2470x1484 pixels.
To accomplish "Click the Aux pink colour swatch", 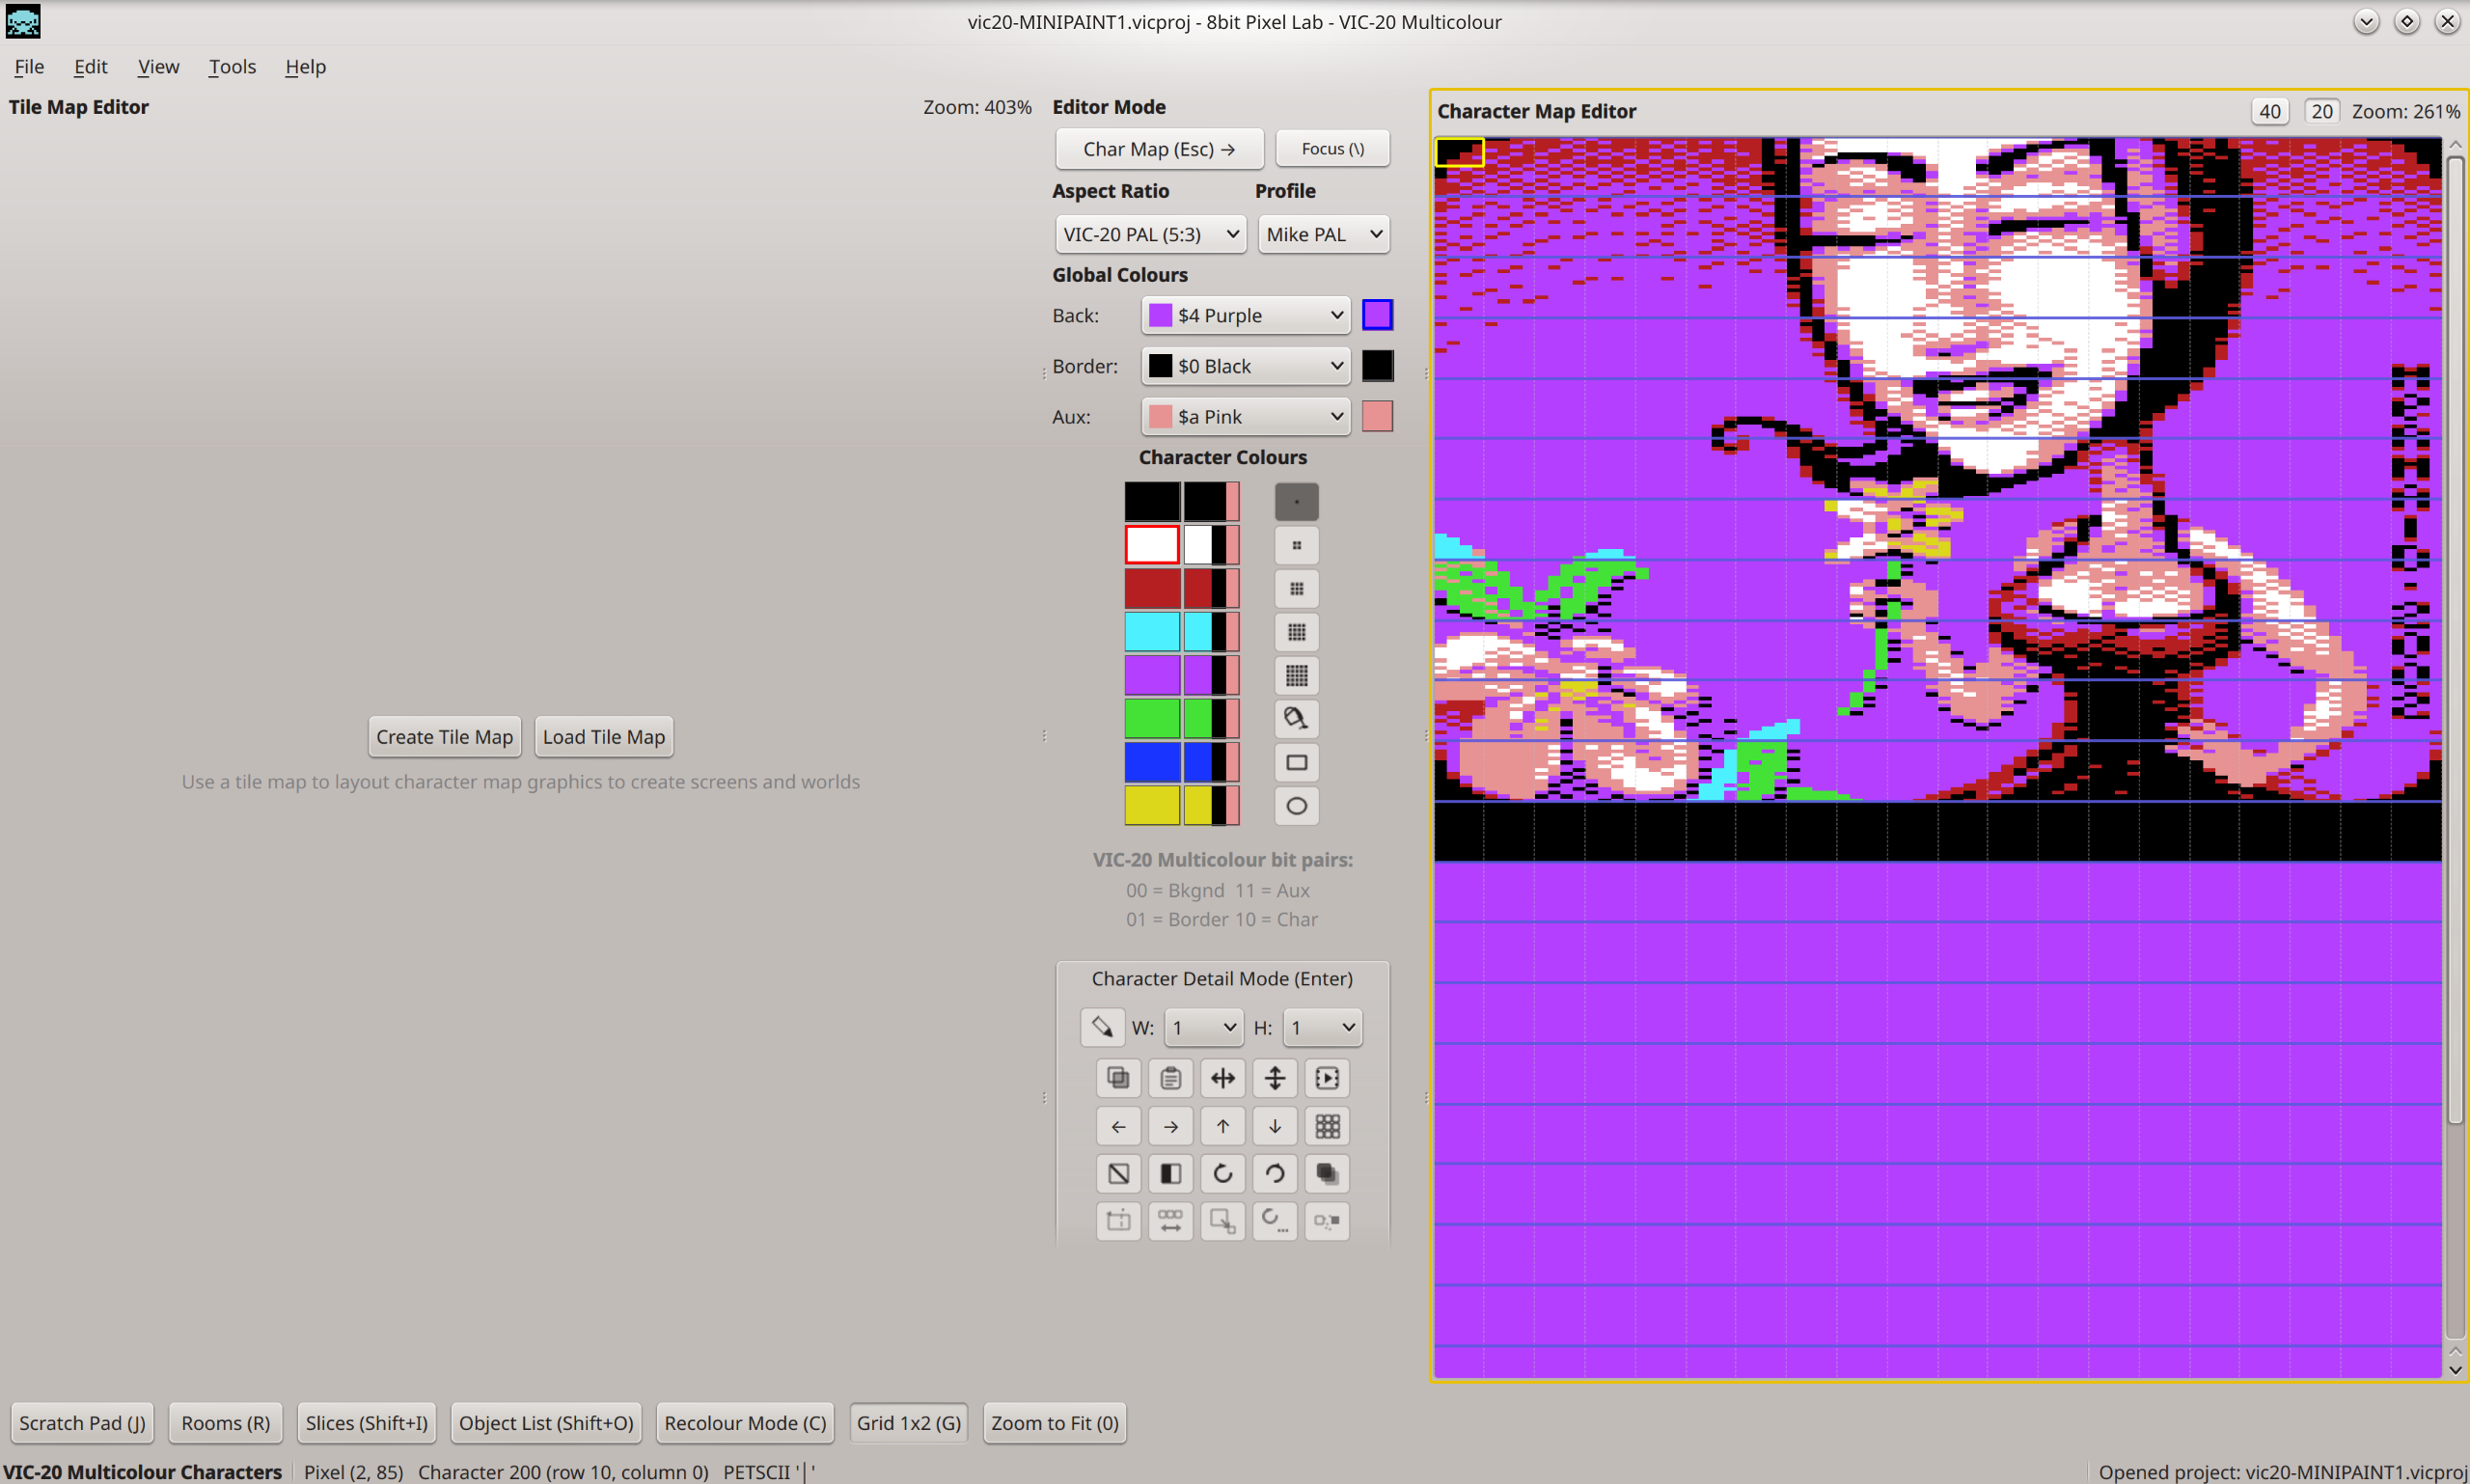I will point(1377,416).
